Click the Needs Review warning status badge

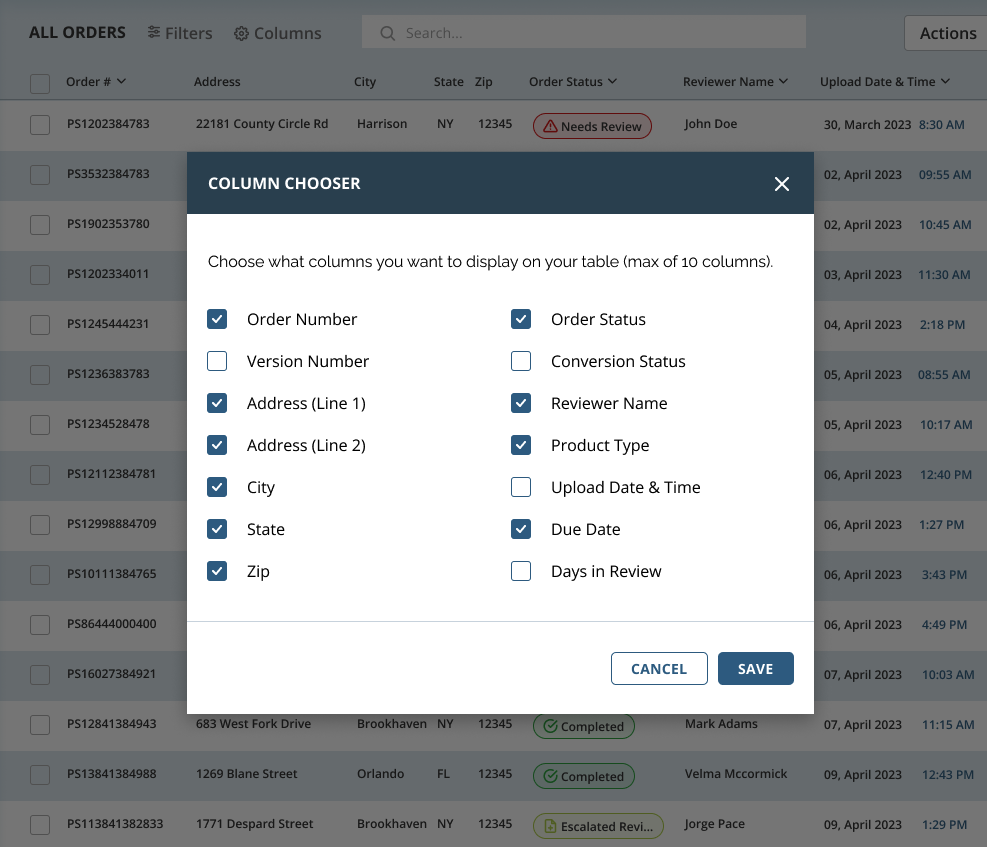tap(592, 127)
